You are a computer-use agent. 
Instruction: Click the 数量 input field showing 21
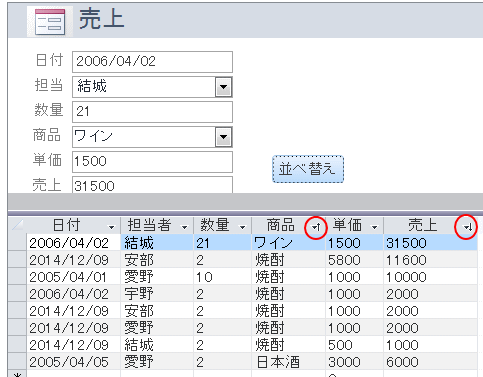pyautogui.click(x=152, y=112)
